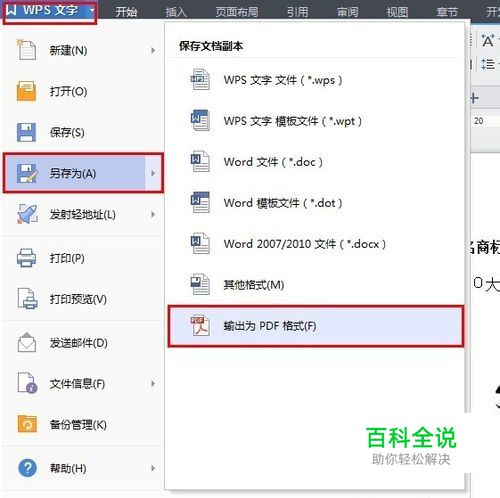Switch to the 页面布局 tab
The width and height of the screenshot is (500, 498).
point(237,12)
